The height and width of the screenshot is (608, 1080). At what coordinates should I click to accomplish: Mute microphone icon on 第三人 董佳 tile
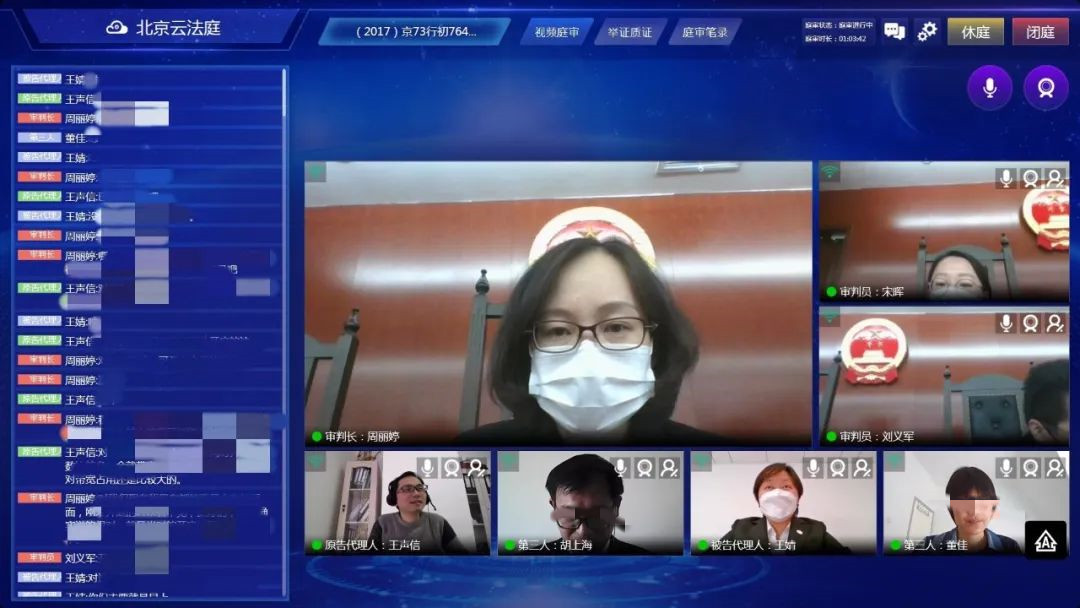click(1006, 468)
